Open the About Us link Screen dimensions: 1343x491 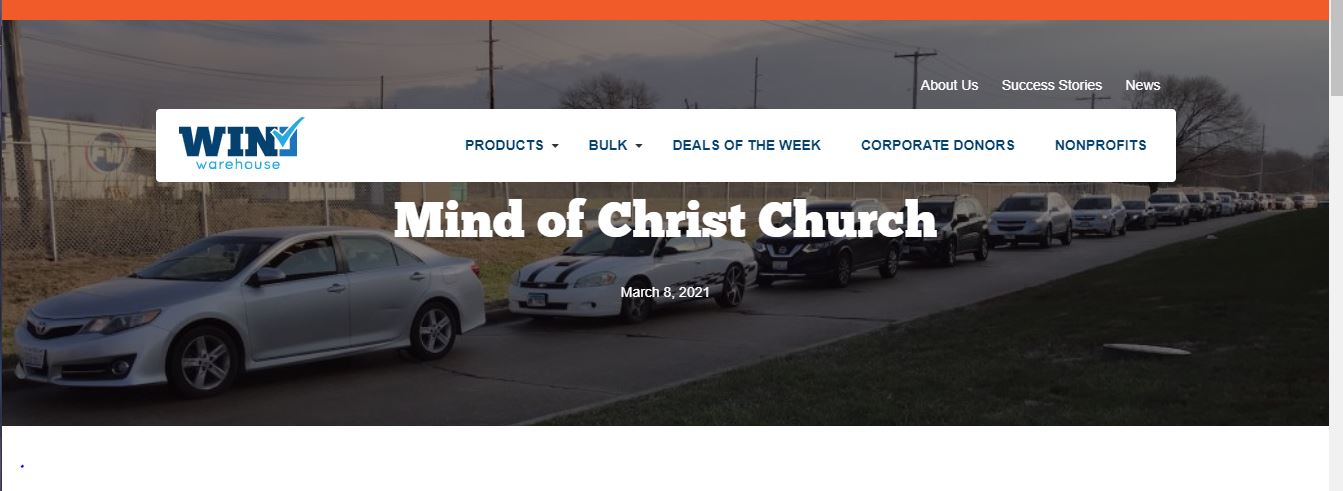[949, 85]
